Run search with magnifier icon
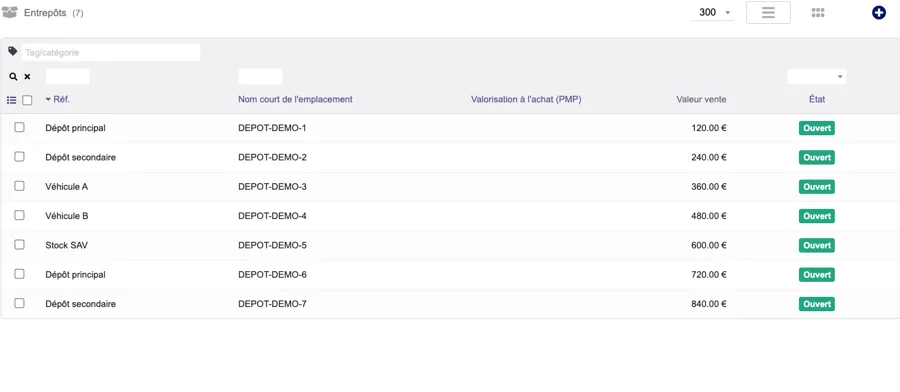900x392 pixels. pos(13,76)
